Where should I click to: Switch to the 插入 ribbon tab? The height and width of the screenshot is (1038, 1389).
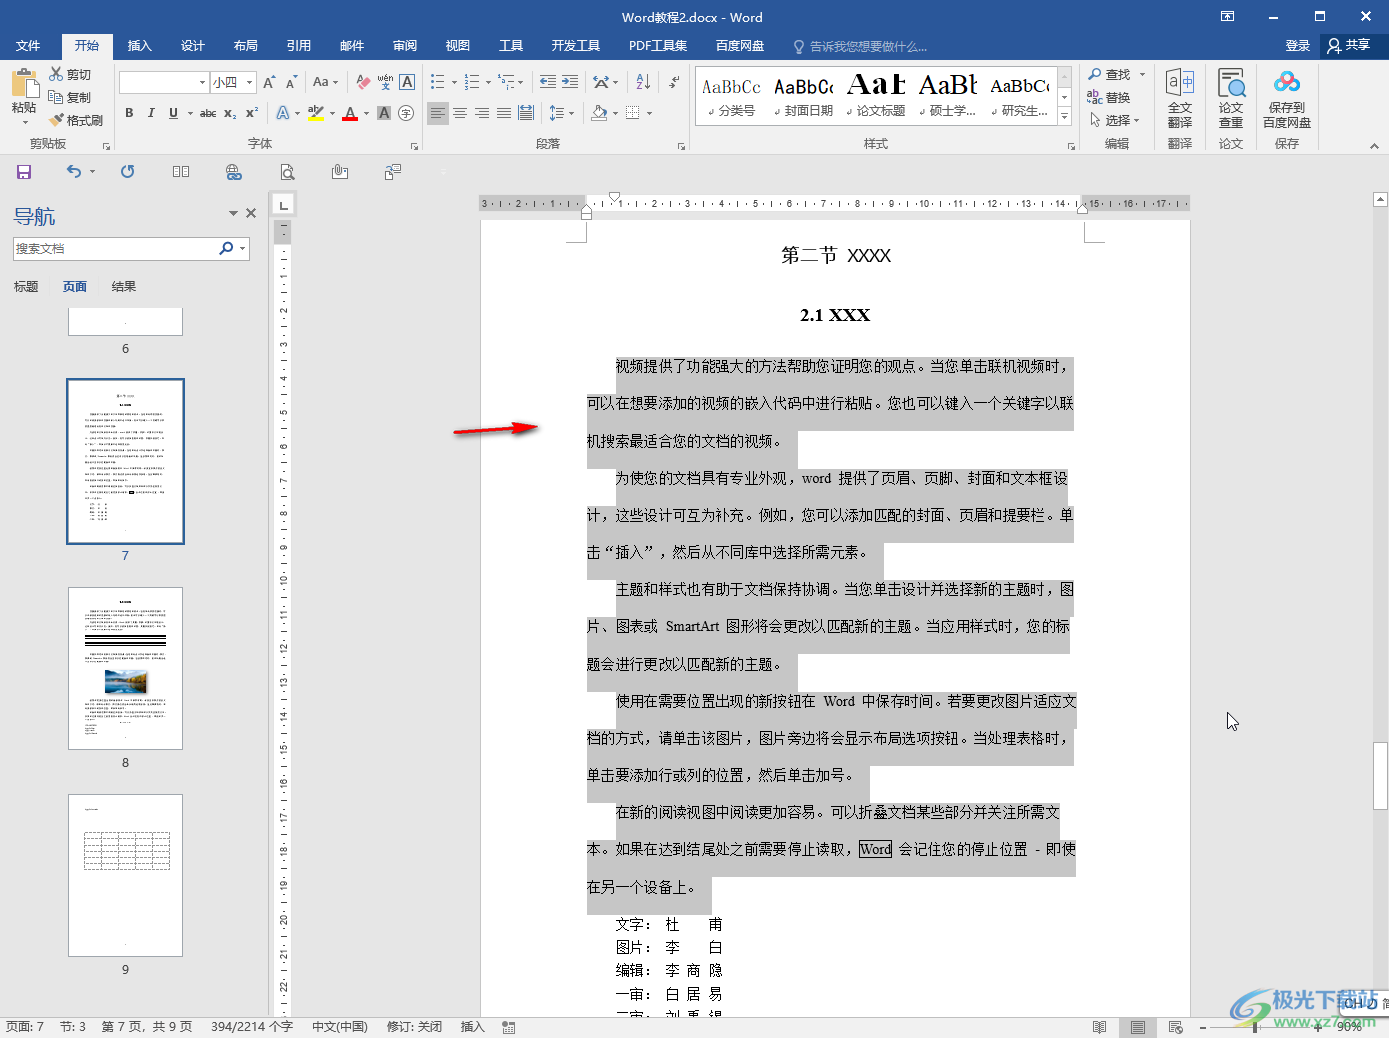coord(140,46)
